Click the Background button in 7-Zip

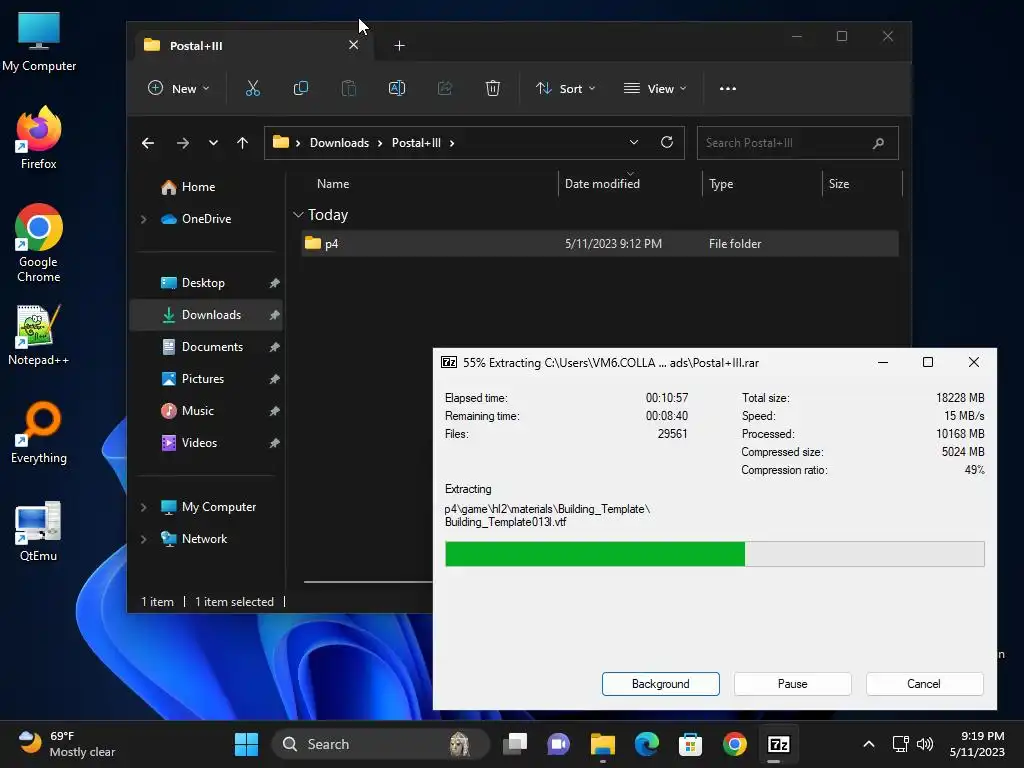tap(660, 684)
